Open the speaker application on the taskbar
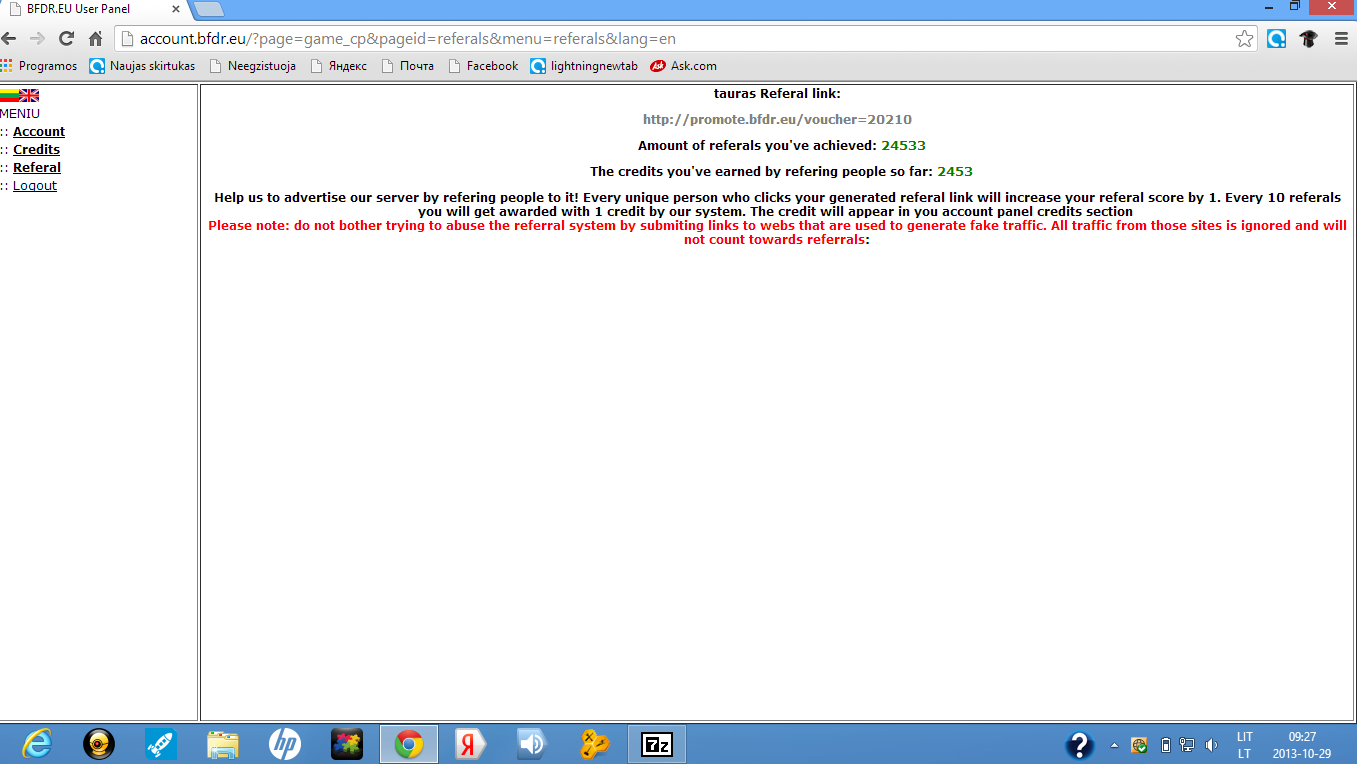 pos(532,744)
